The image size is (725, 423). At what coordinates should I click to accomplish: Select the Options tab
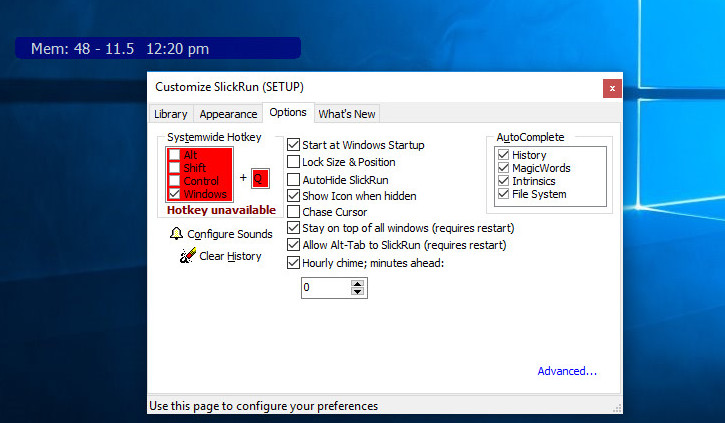click(288, 112)
